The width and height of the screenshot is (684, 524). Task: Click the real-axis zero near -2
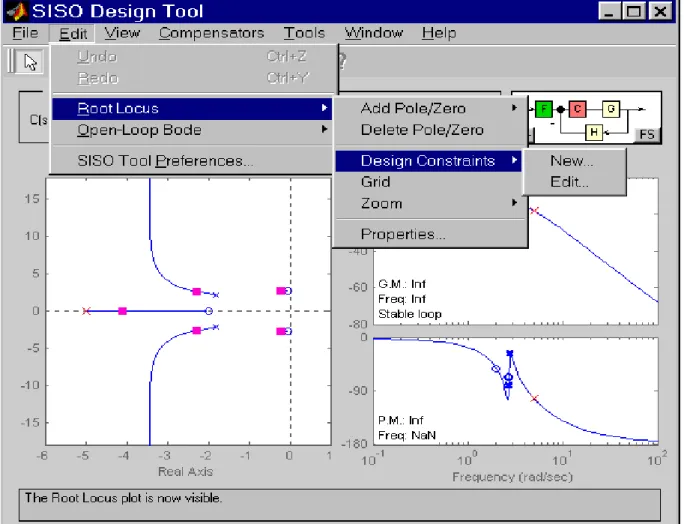(x=209, y=311)
